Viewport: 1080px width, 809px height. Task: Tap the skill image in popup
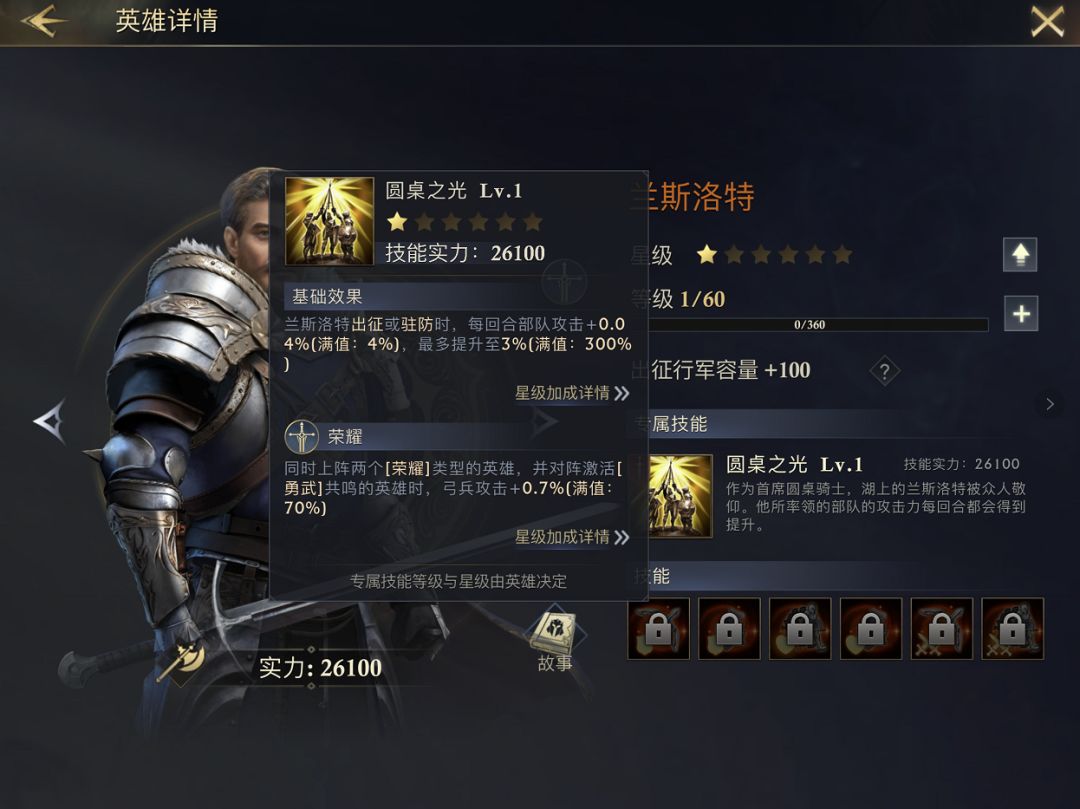tap(329, 221)
